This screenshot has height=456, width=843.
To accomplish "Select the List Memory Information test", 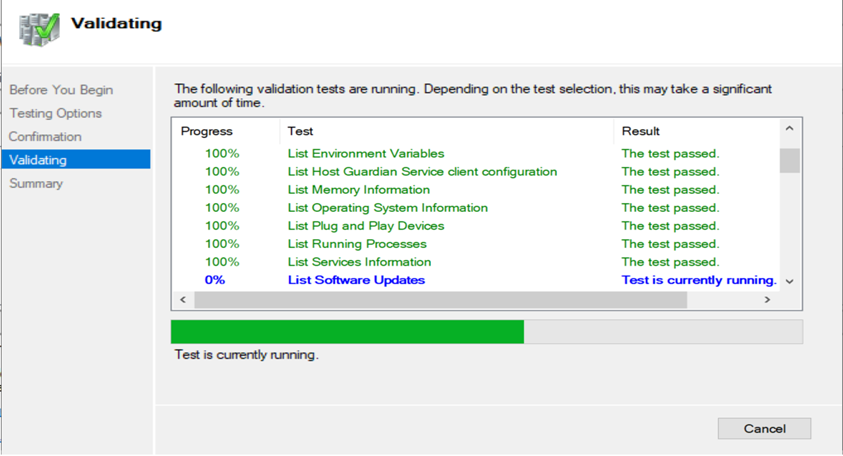I will click(476, 190).
